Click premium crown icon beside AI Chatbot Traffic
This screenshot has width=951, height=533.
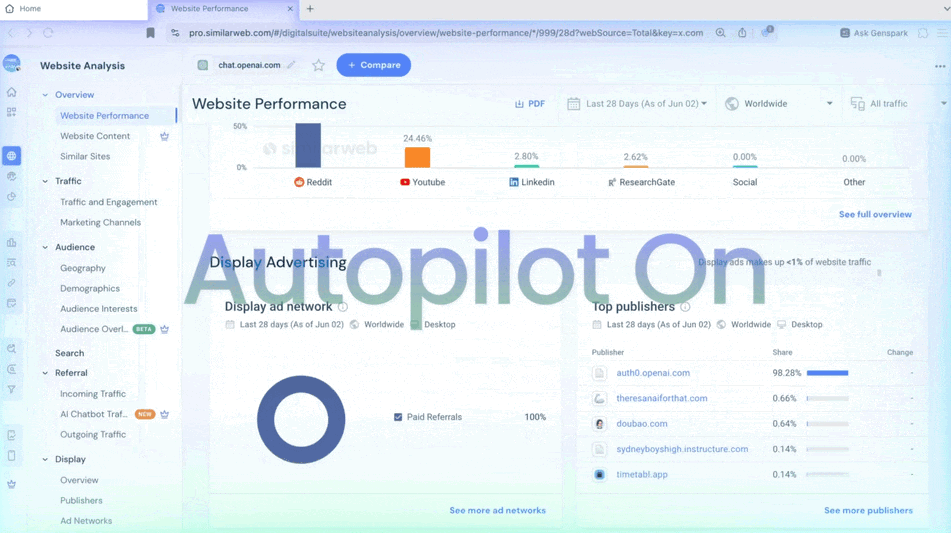tap(164, 414)
